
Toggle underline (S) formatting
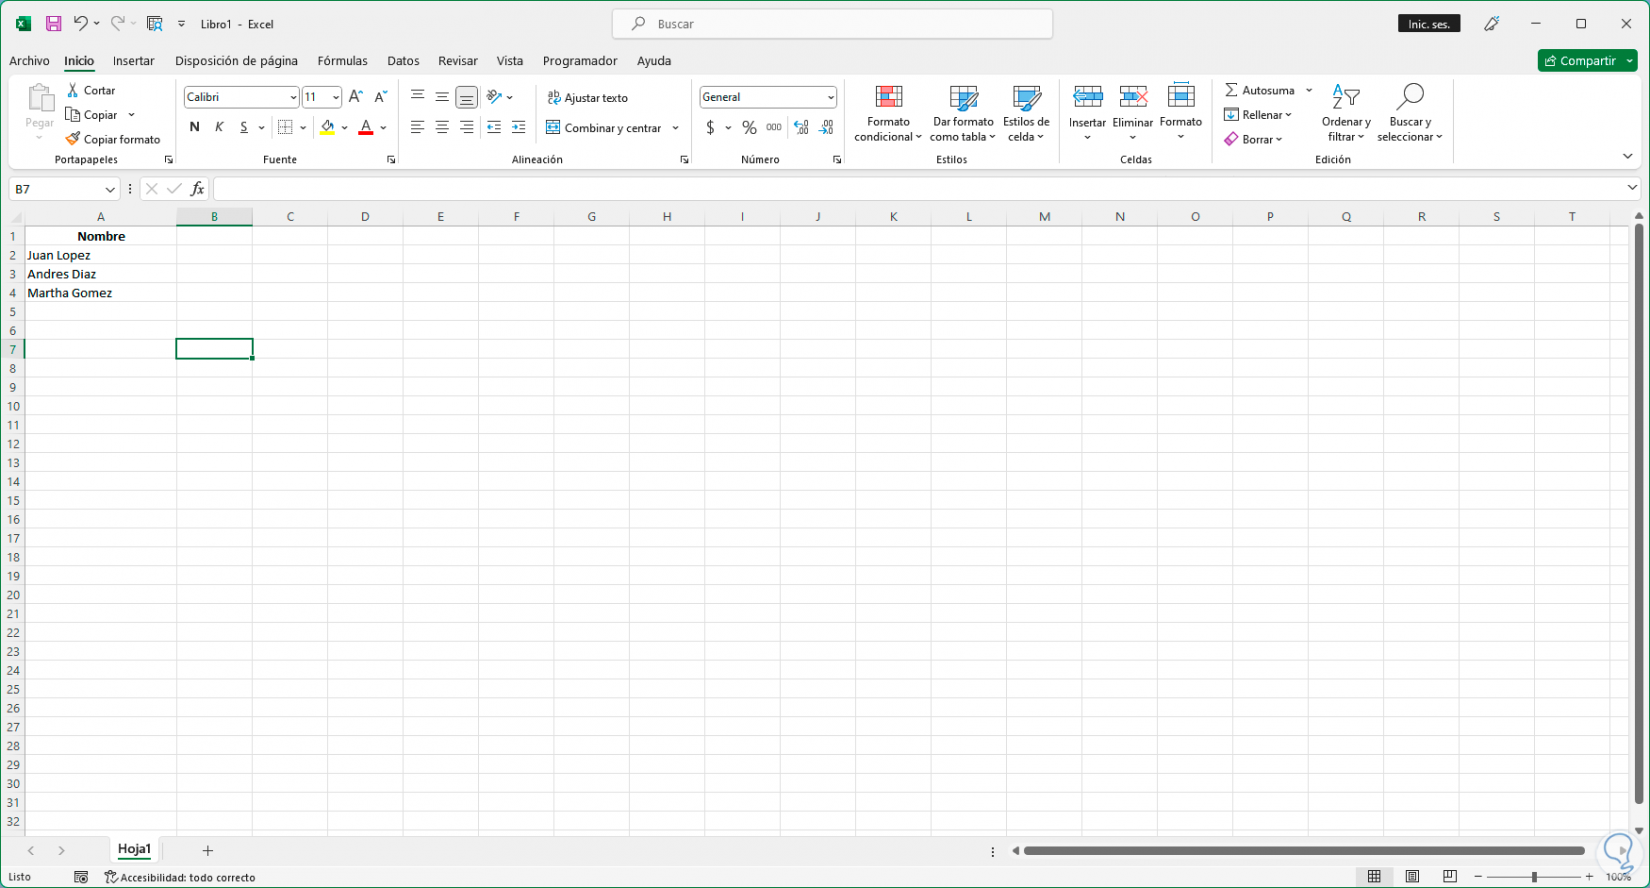tap(244, 127)
